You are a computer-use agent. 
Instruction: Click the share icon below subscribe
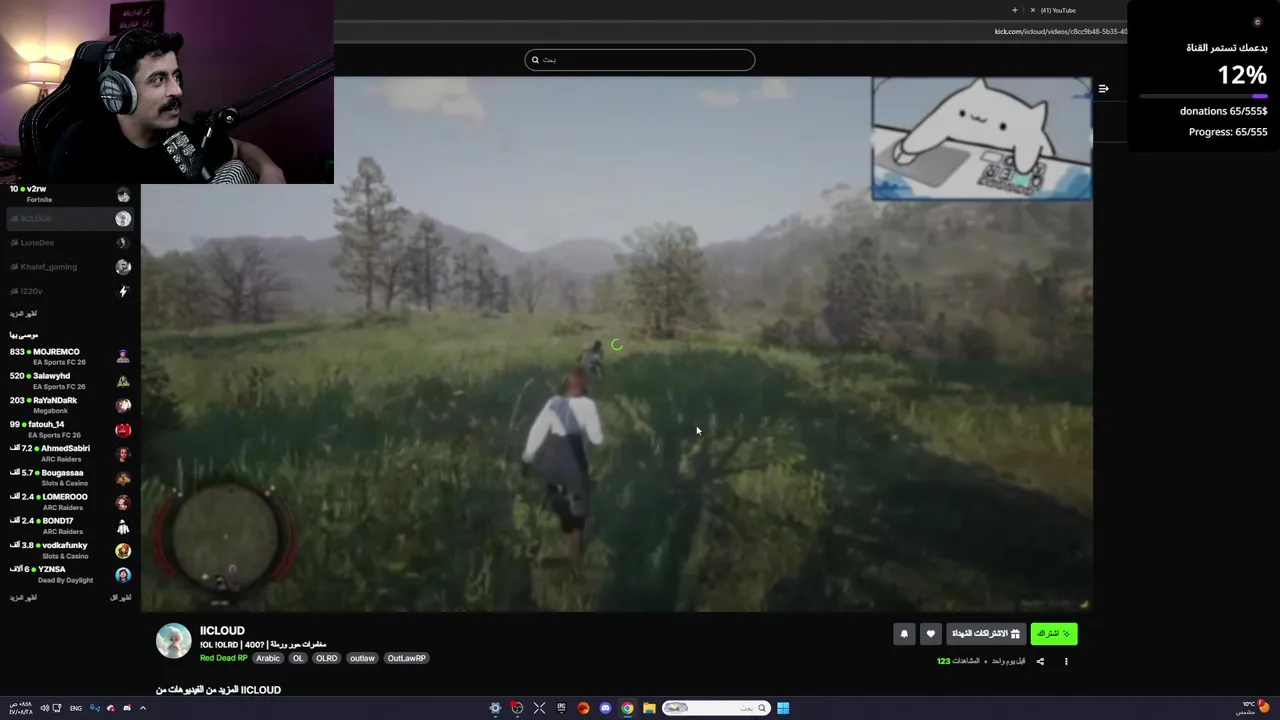click(x=1040, y=661)
